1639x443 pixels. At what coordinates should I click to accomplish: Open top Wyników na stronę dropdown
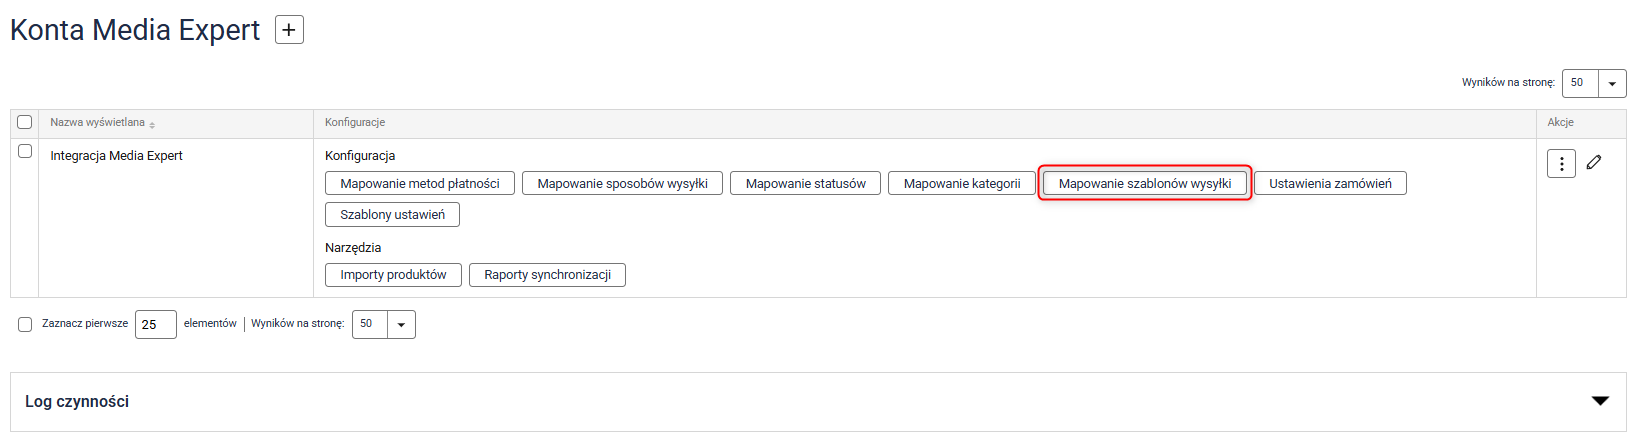(x=1594, y=83)
